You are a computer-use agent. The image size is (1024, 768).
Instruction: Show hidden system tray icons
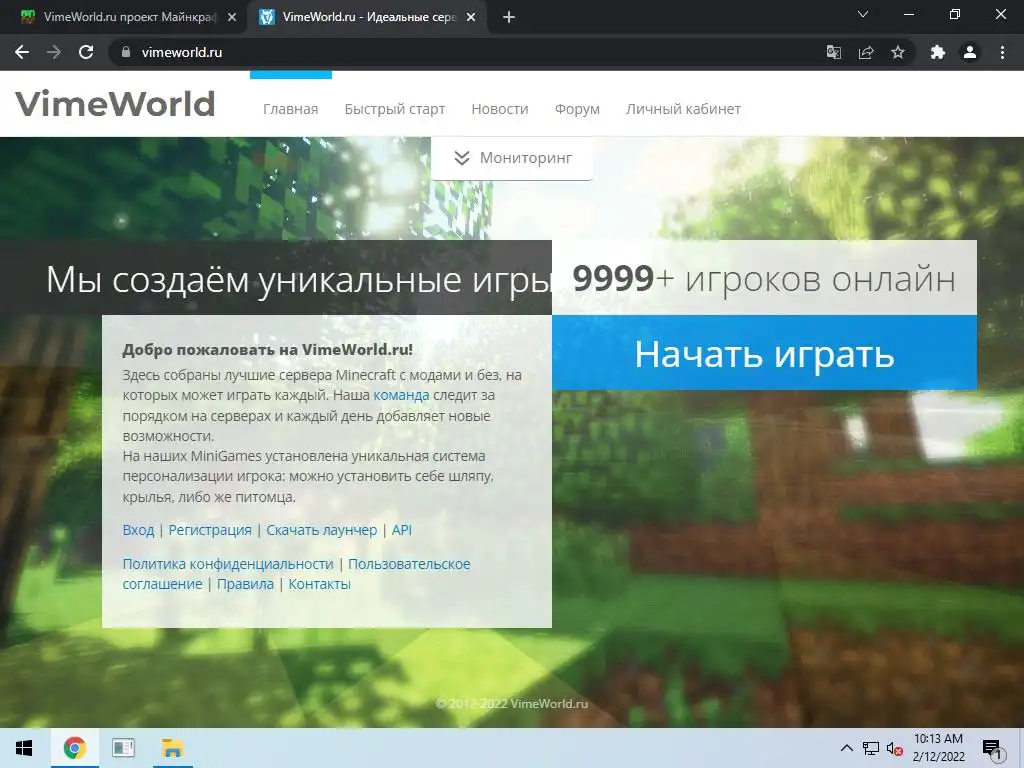pos(846,748)
